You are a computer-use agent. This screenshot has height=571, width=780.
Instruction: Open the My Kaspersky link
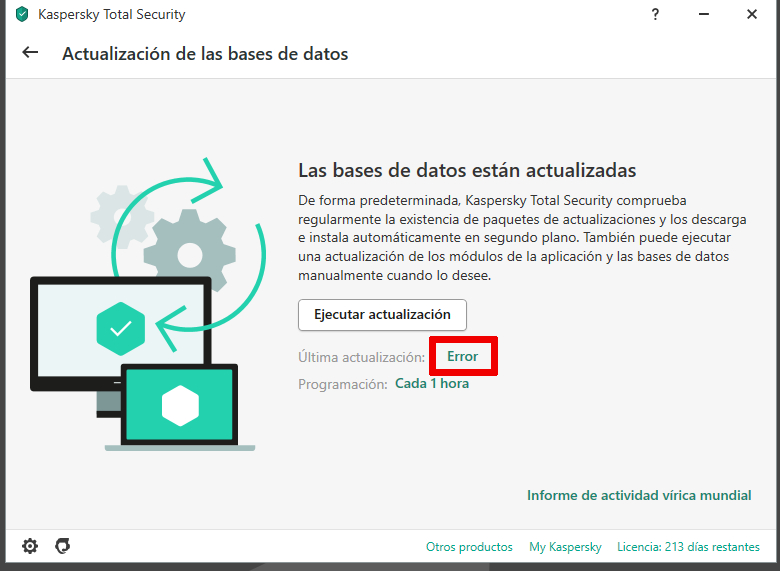click(565, 547)
